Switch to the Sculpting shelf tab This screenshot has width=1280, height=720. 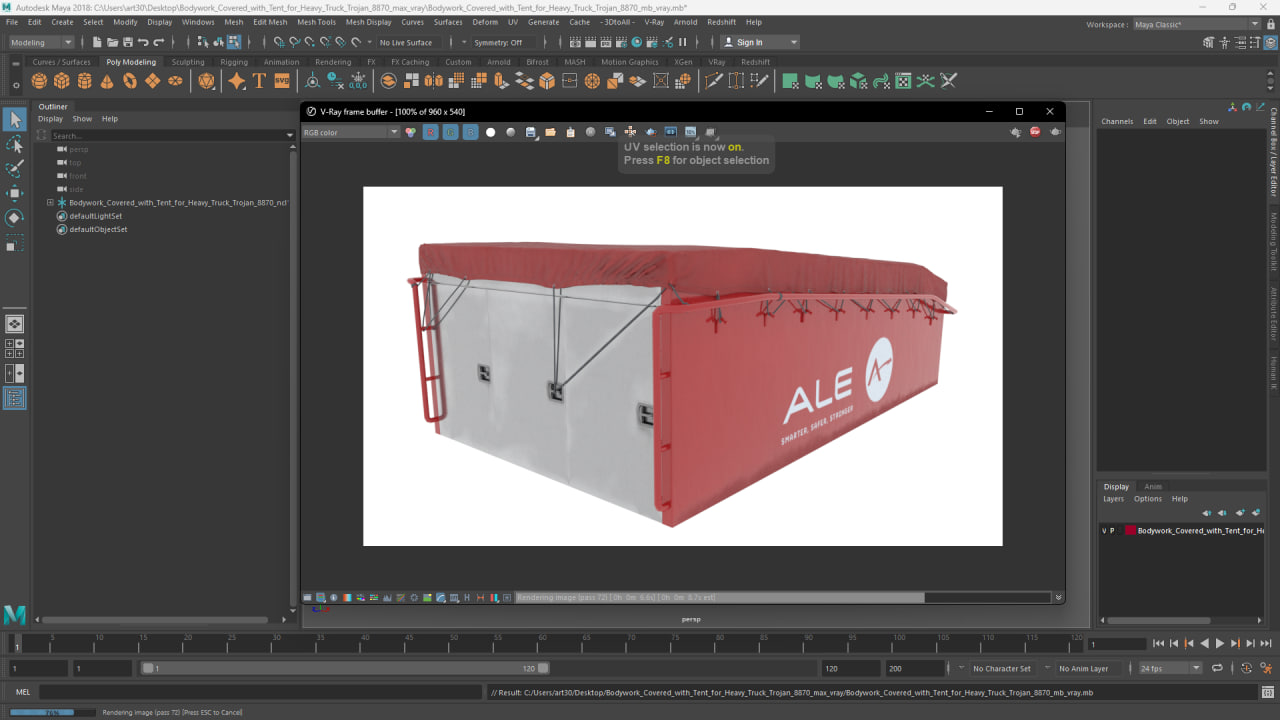[187, 62]
